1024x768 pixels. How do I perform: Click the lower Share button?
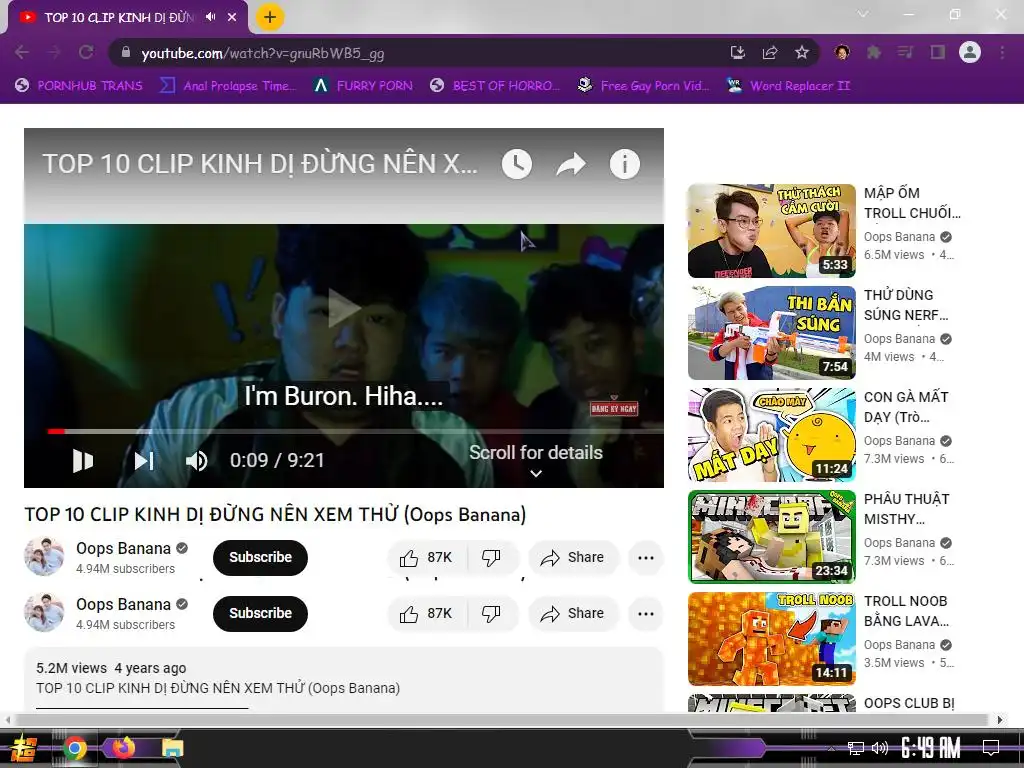coord(573,613)
